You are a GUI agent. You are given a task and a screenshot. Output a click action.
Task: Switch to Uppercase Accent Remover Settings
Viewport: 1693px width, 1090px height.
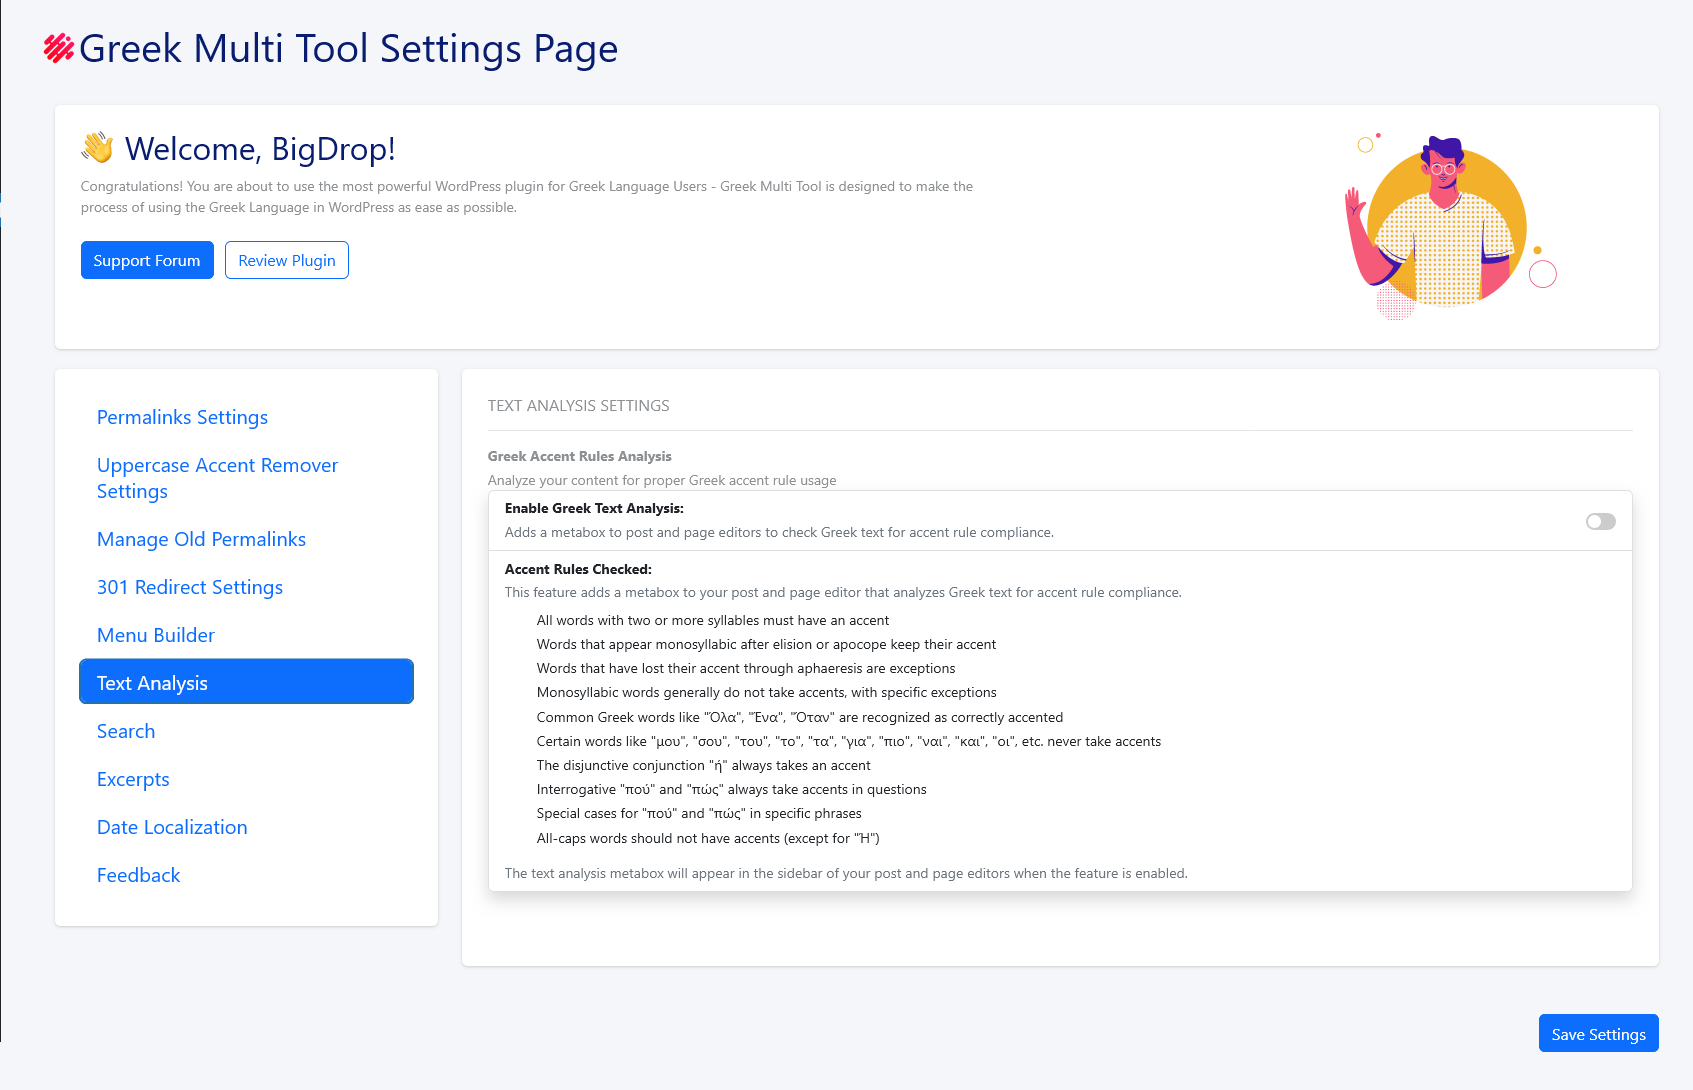(x=217, y=478)
